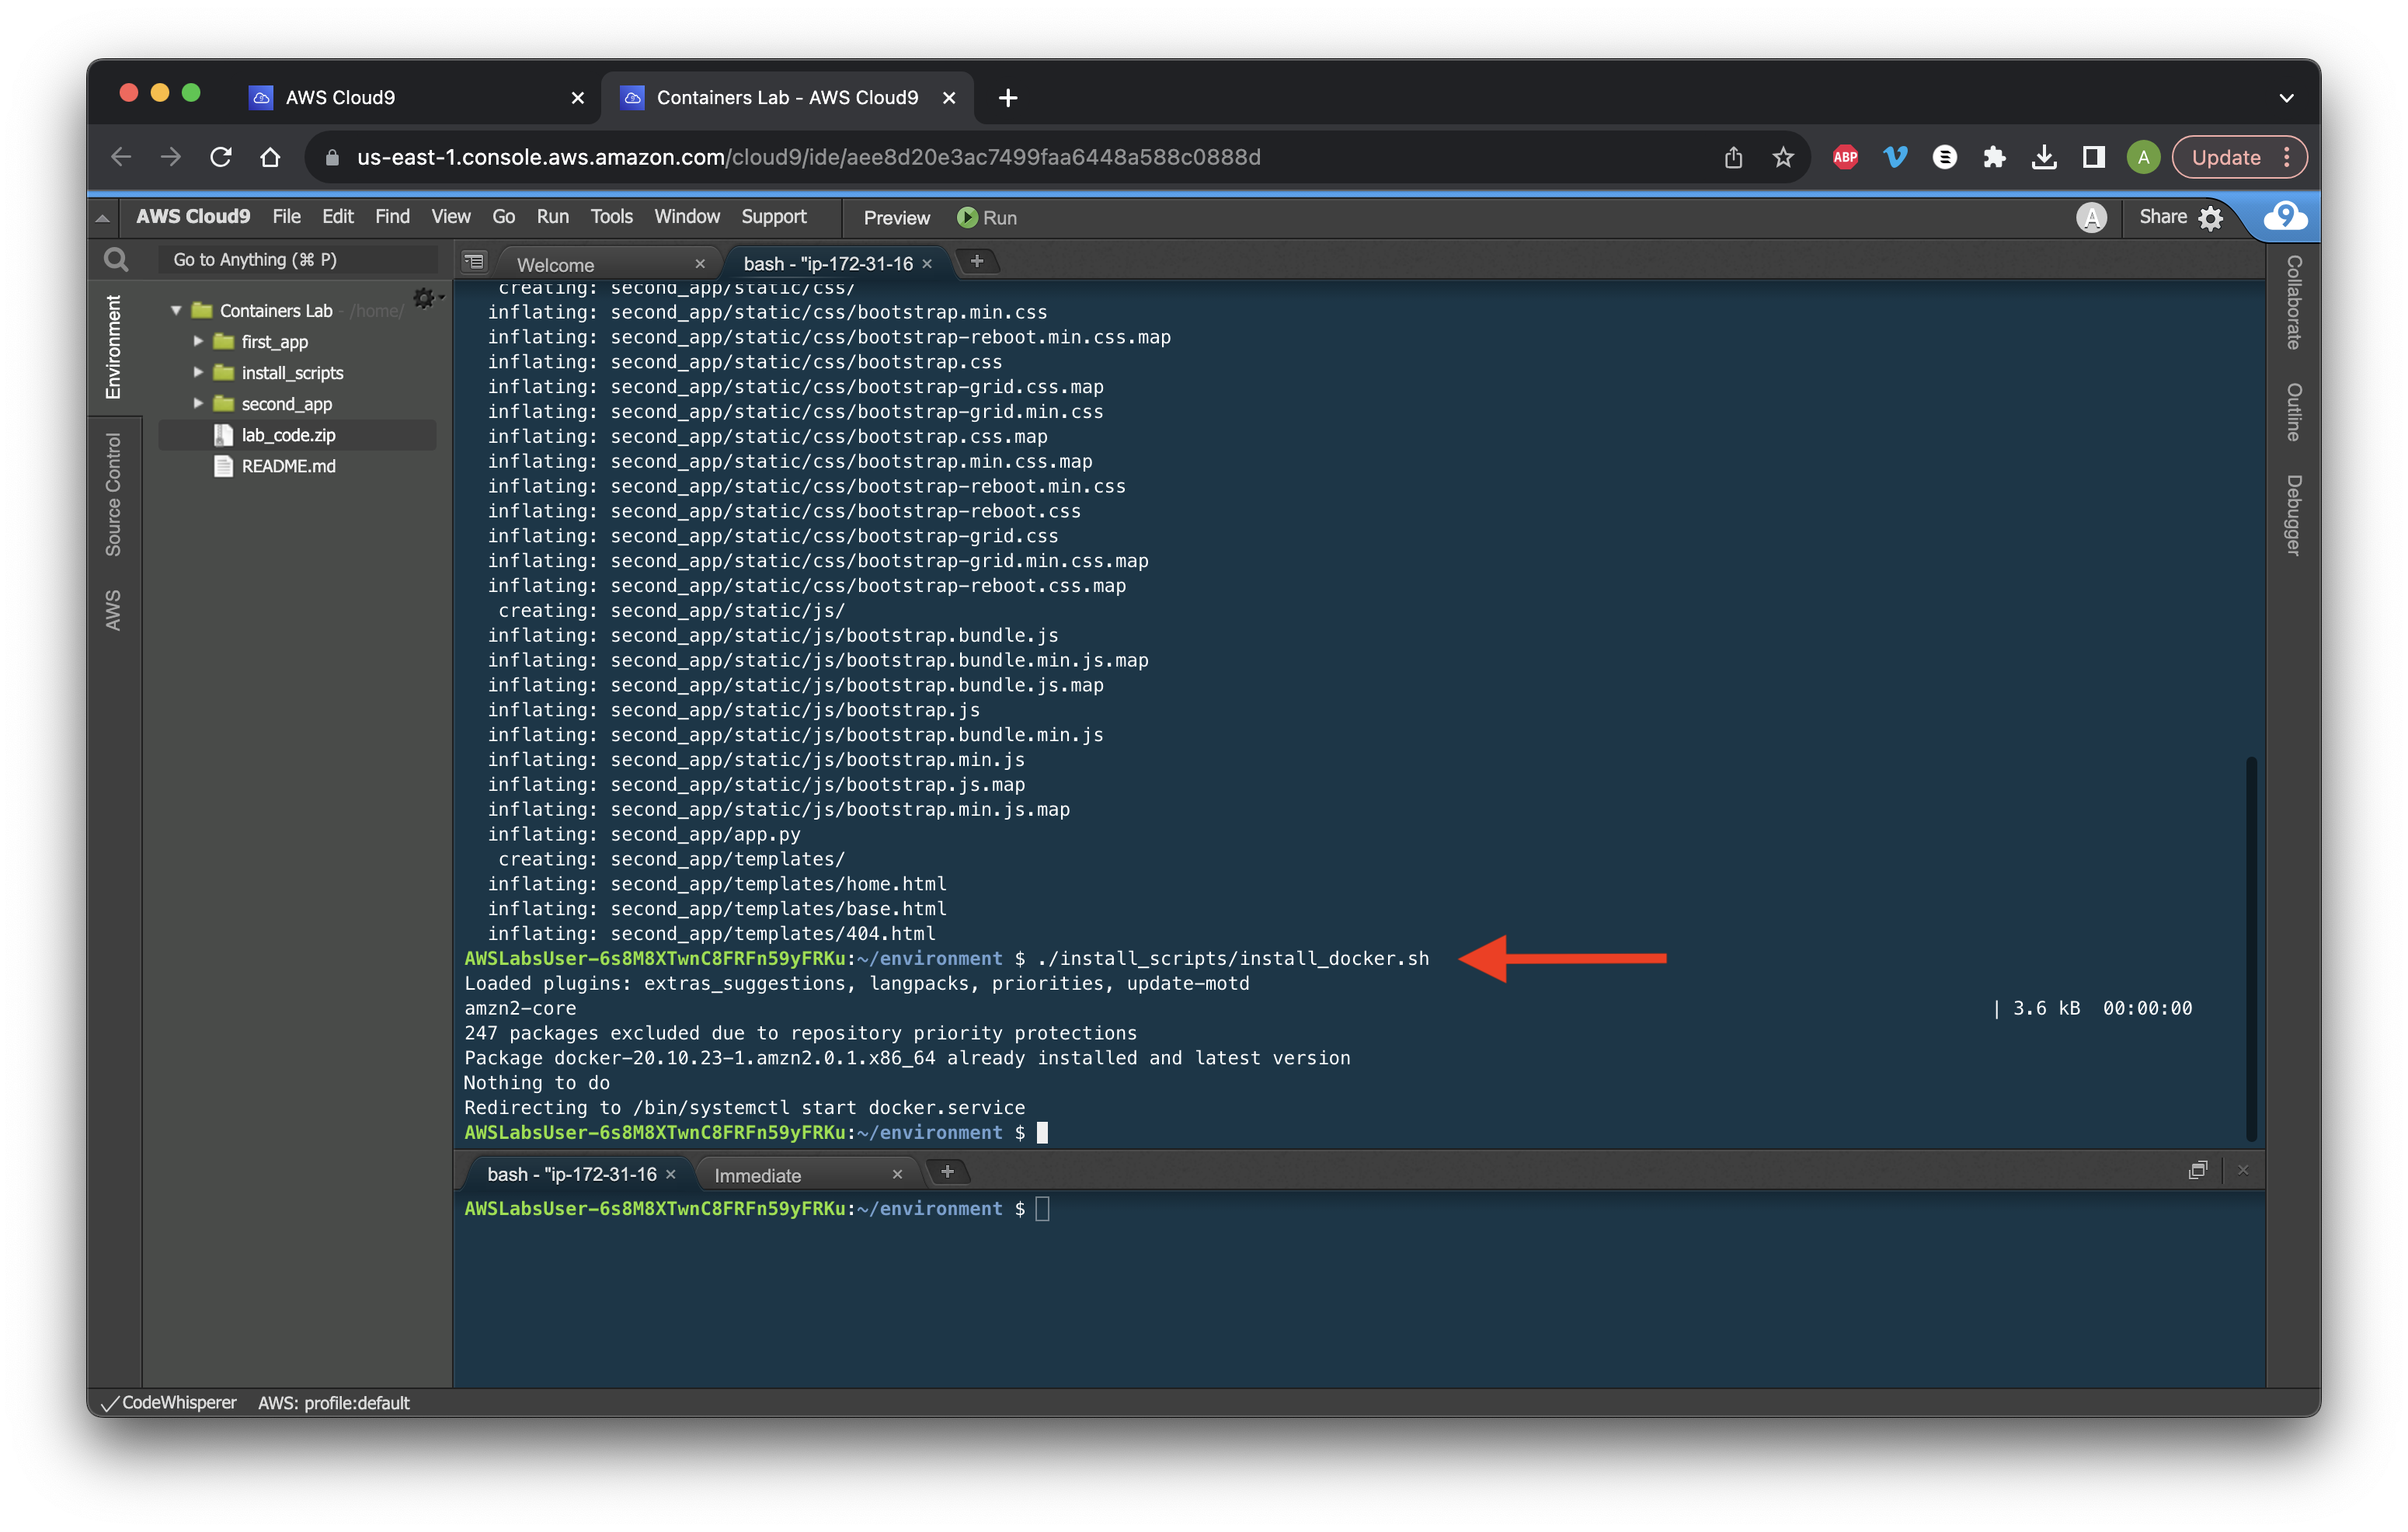Open the Chrome profile avatar A

[x=2143, y=157]
